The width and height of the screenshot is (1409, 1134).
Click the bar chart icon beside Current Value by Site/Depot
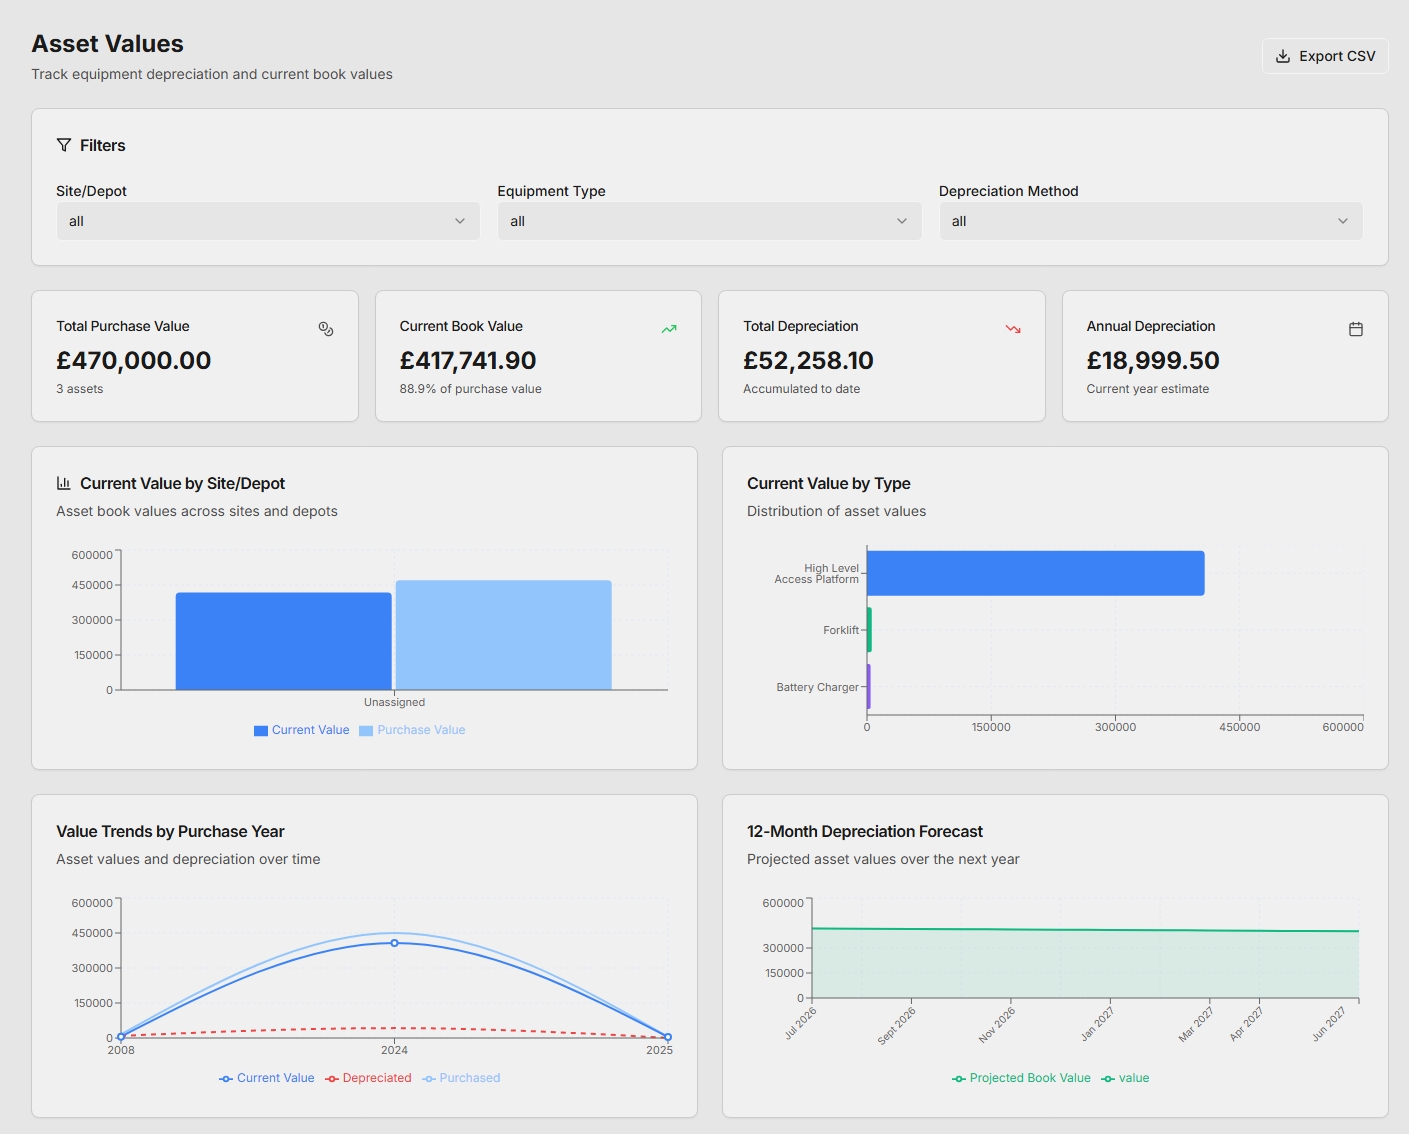point(64,483)
